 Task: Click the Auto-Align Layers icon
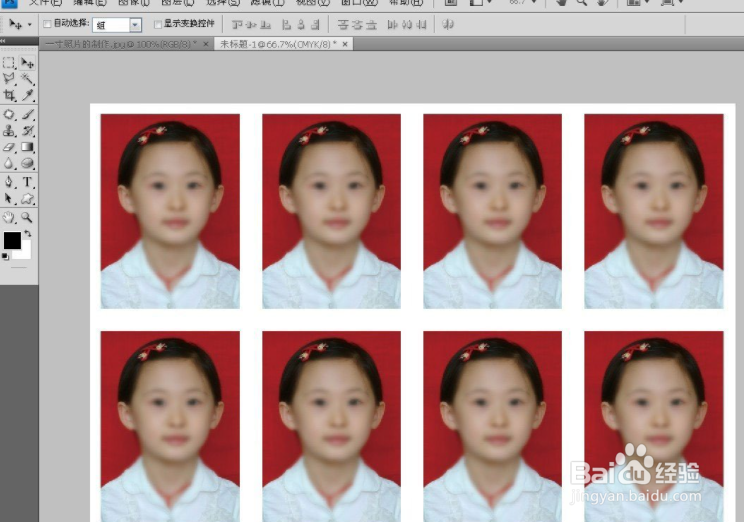point(447,24)
